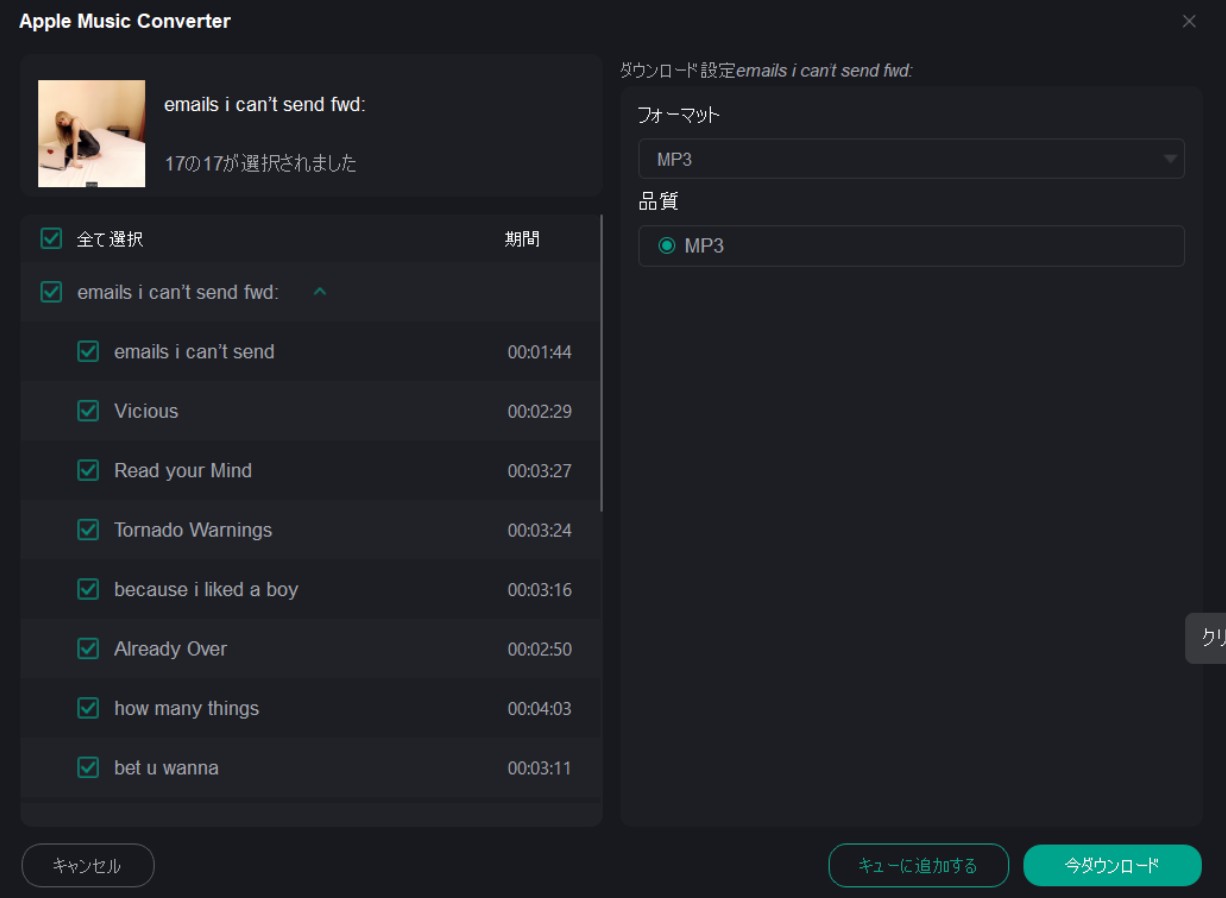
Task: Click the duration 00:04:03
Action: coord(540,709)
